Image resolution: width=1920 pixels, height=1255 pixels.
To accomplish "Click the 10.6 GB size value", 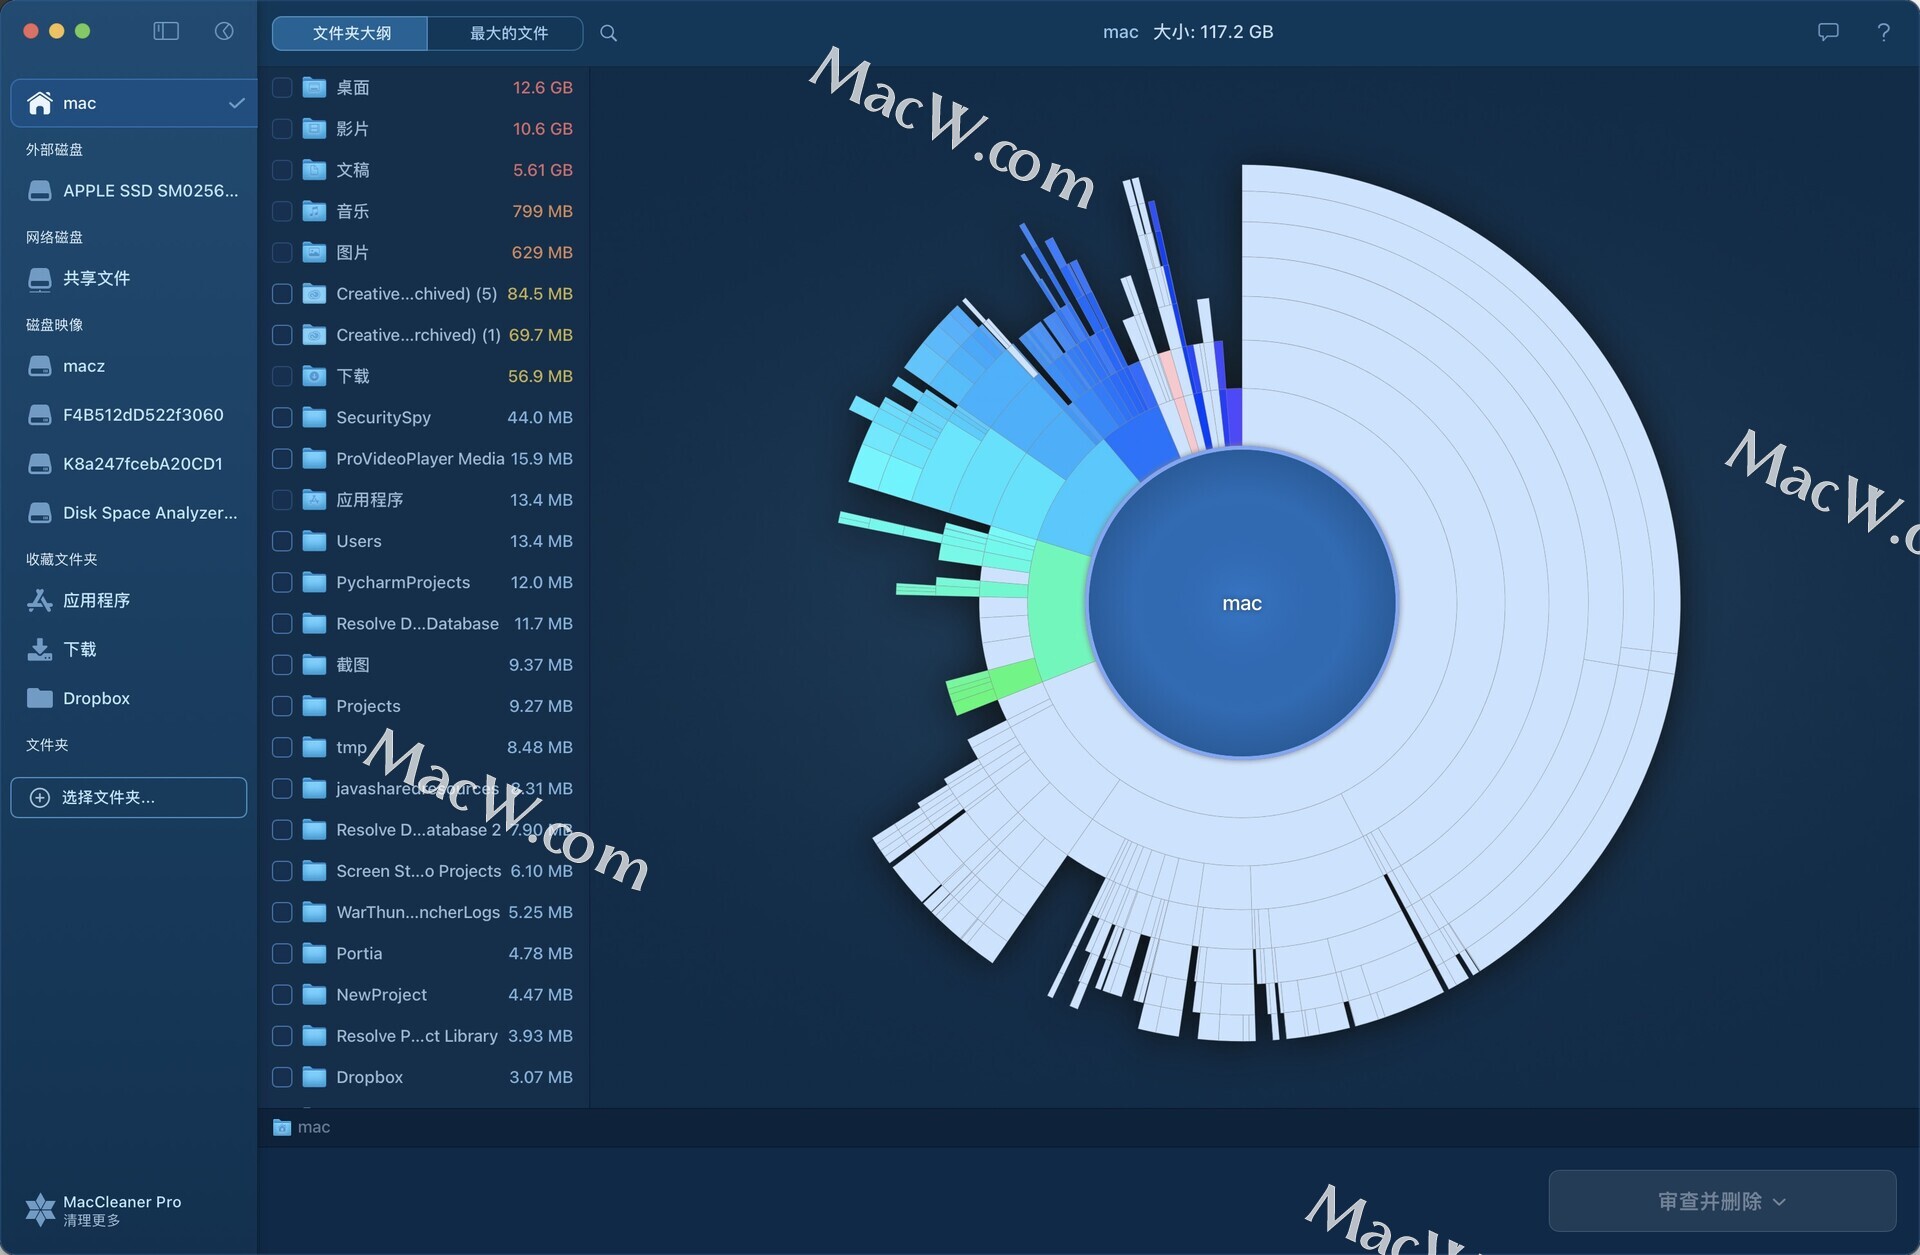I will tap(542, 129).
